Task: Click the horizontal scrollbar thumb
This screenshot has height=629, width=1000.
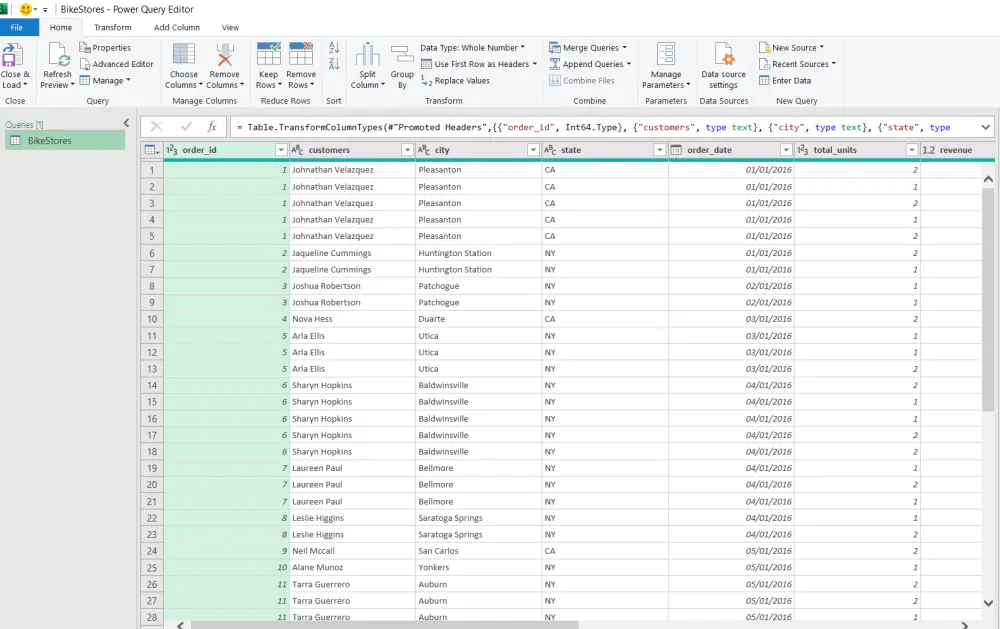Action: 385,625
